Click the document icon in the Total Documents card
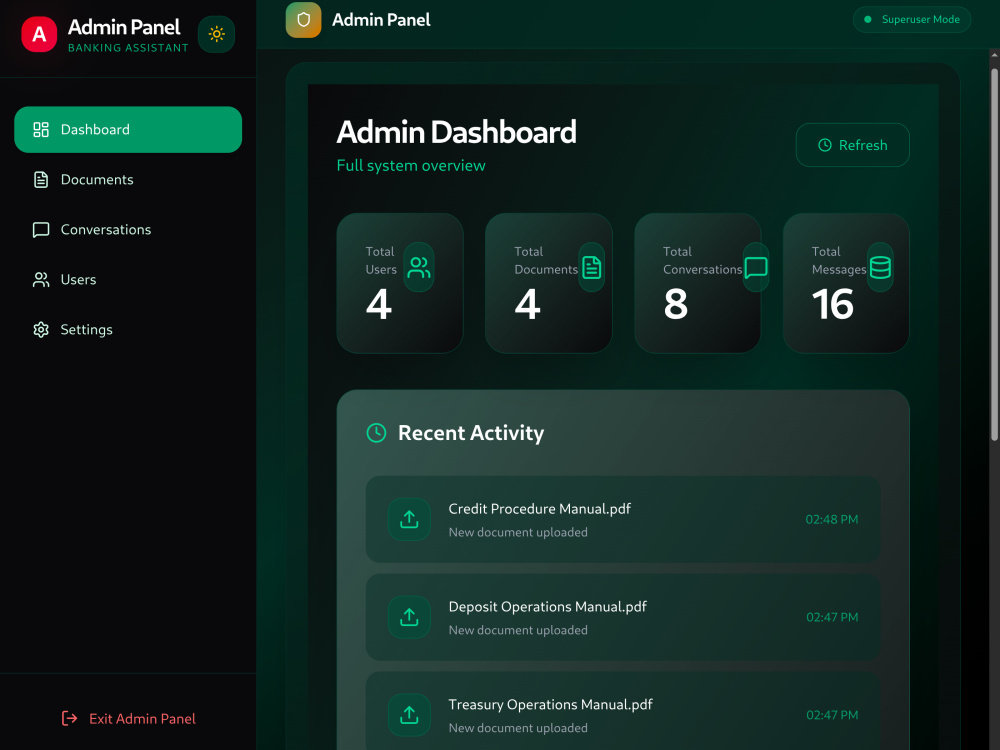The height and width of the screenshot is (750, 1000). point(592,267)
